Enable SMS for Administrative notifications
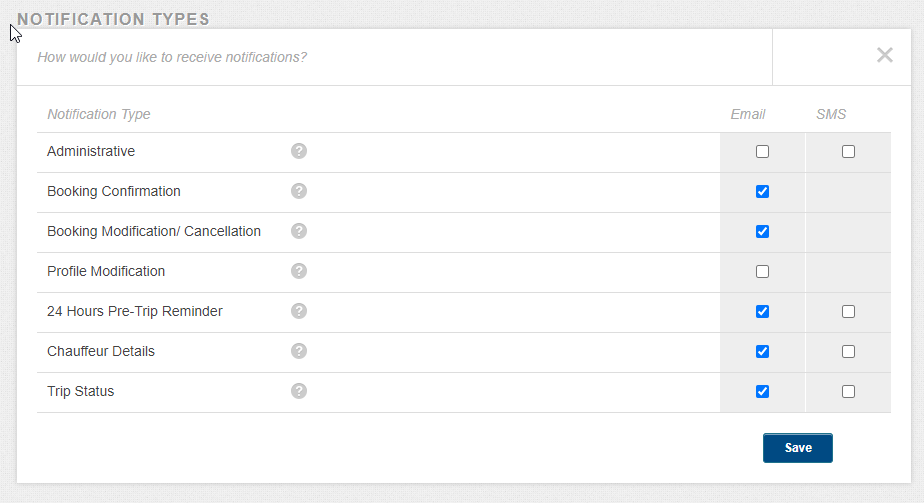924x503 pixels. tap(848, 152)
